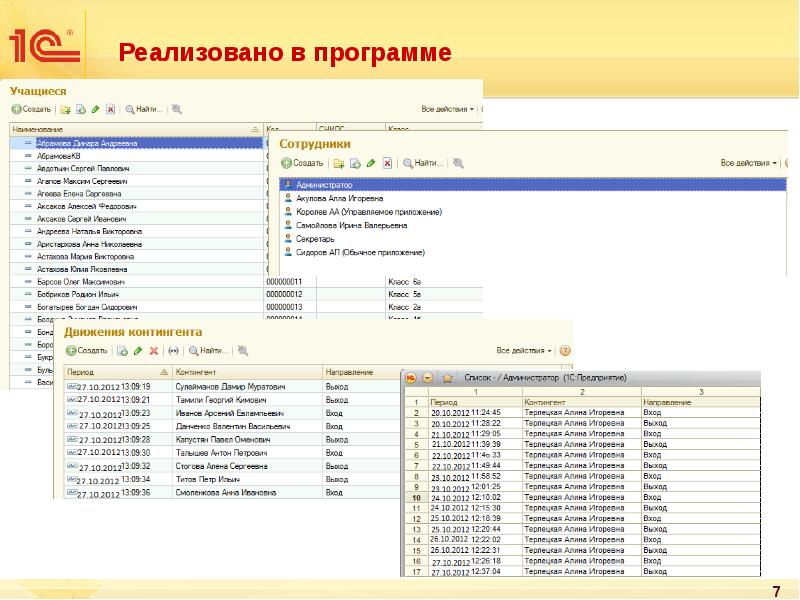
Task: Select Тамили Георгий Кимович row
Action: (232, 400)
